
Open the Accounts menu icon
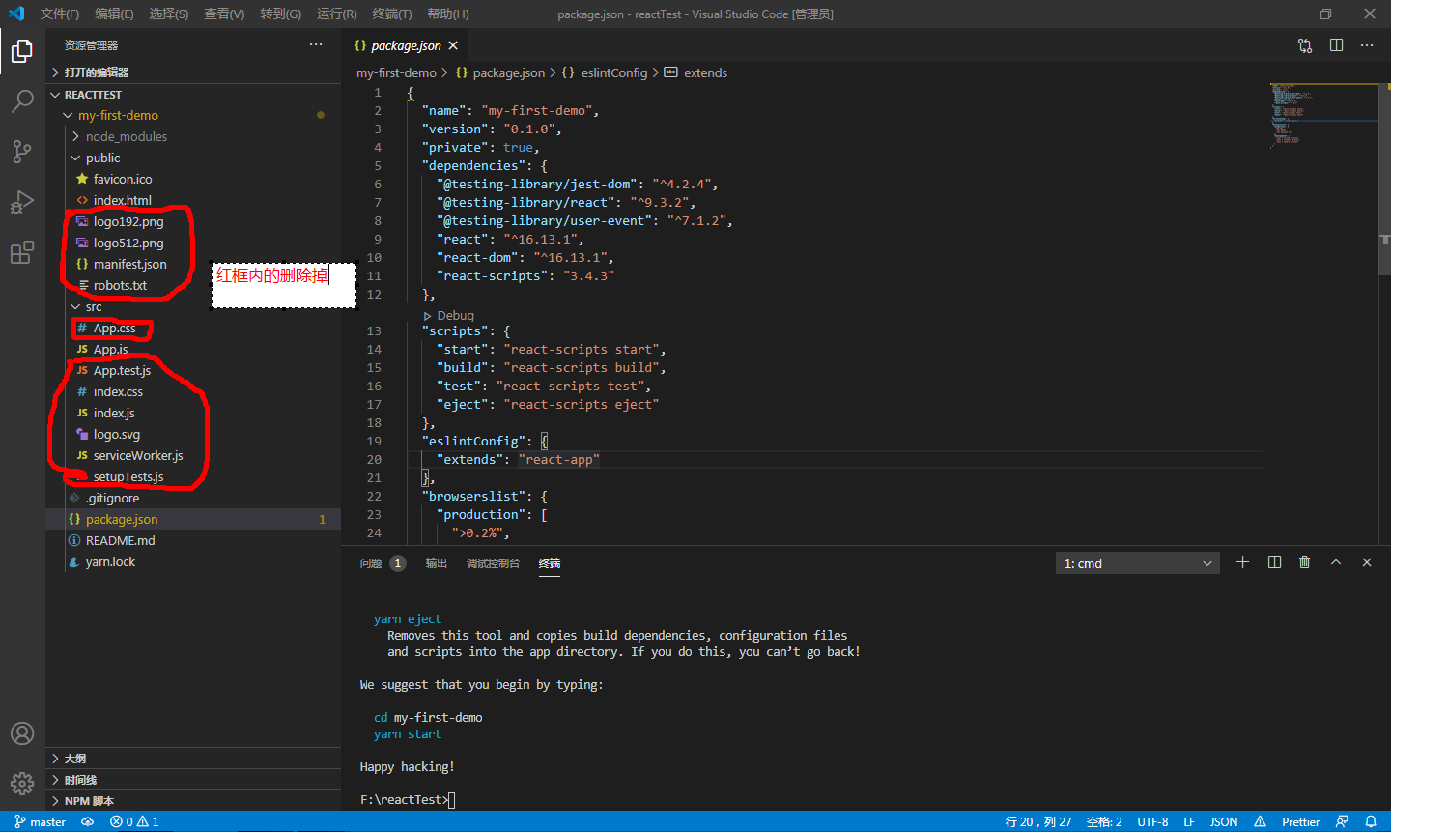coord(22,734)
